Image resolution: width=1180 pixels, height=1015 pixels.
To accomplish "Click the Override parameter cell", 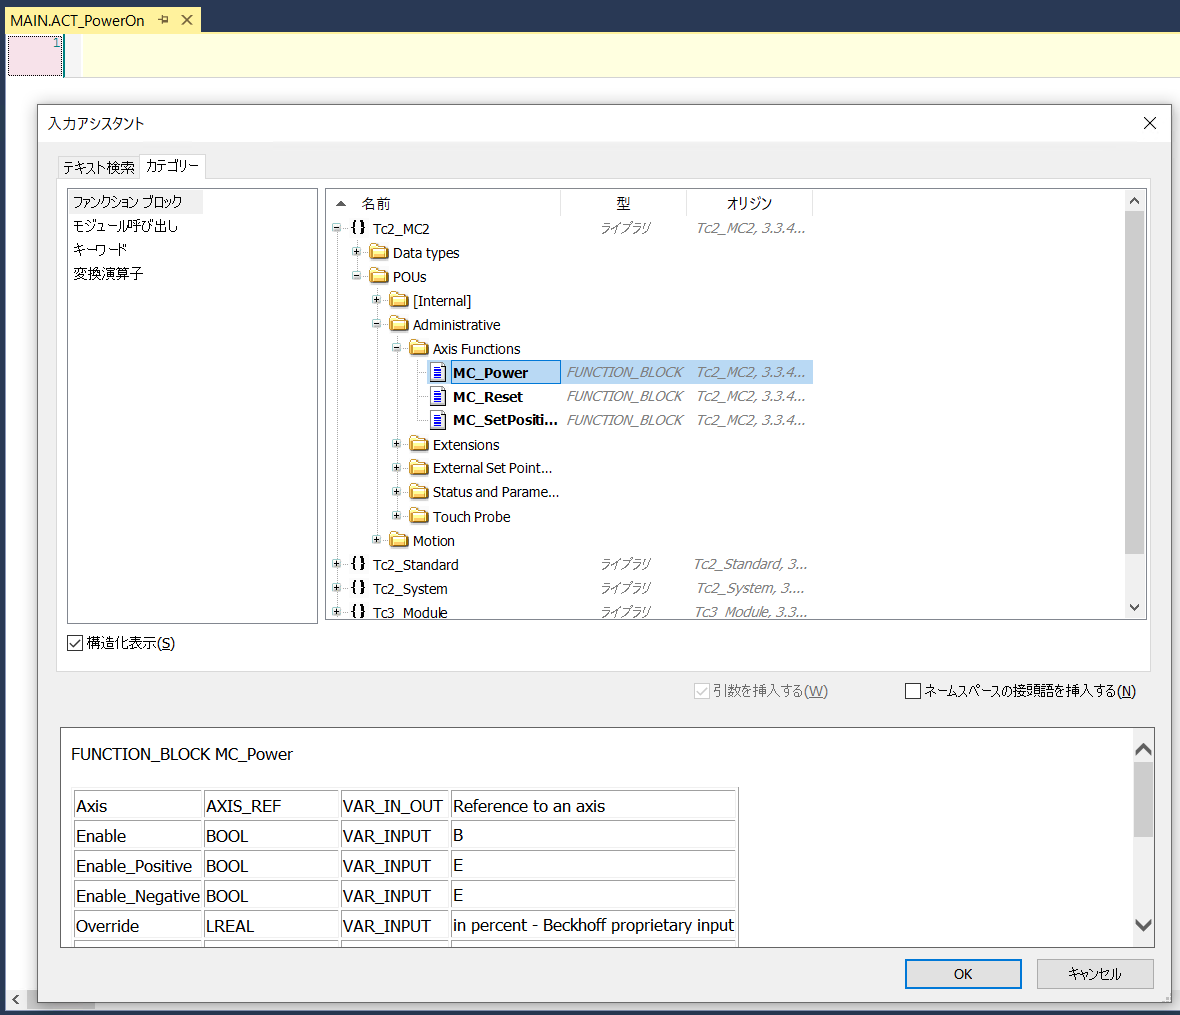I will click(138, 926).
